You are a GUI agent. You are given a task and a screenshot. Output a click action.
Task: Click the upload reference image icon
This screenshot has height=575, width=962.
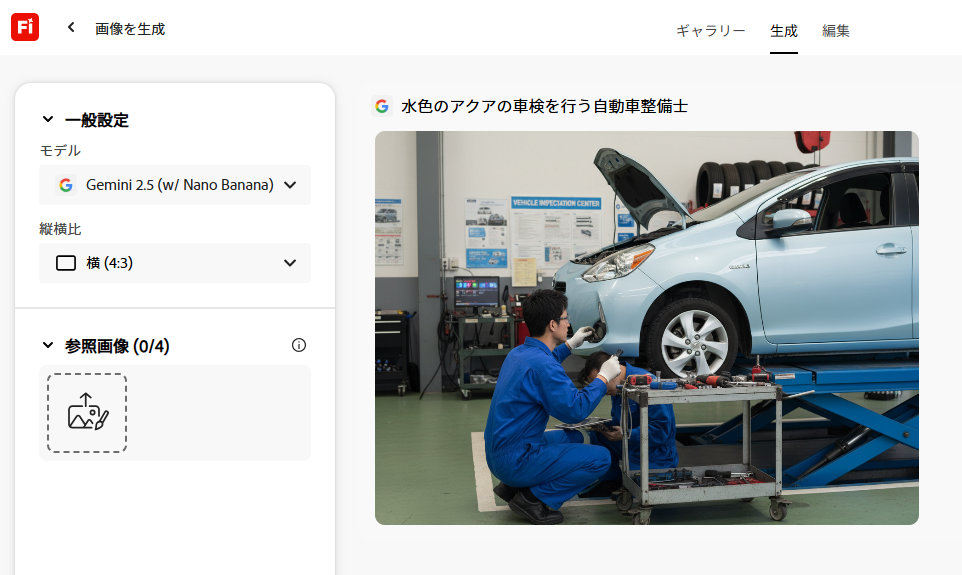coord(87,412)
